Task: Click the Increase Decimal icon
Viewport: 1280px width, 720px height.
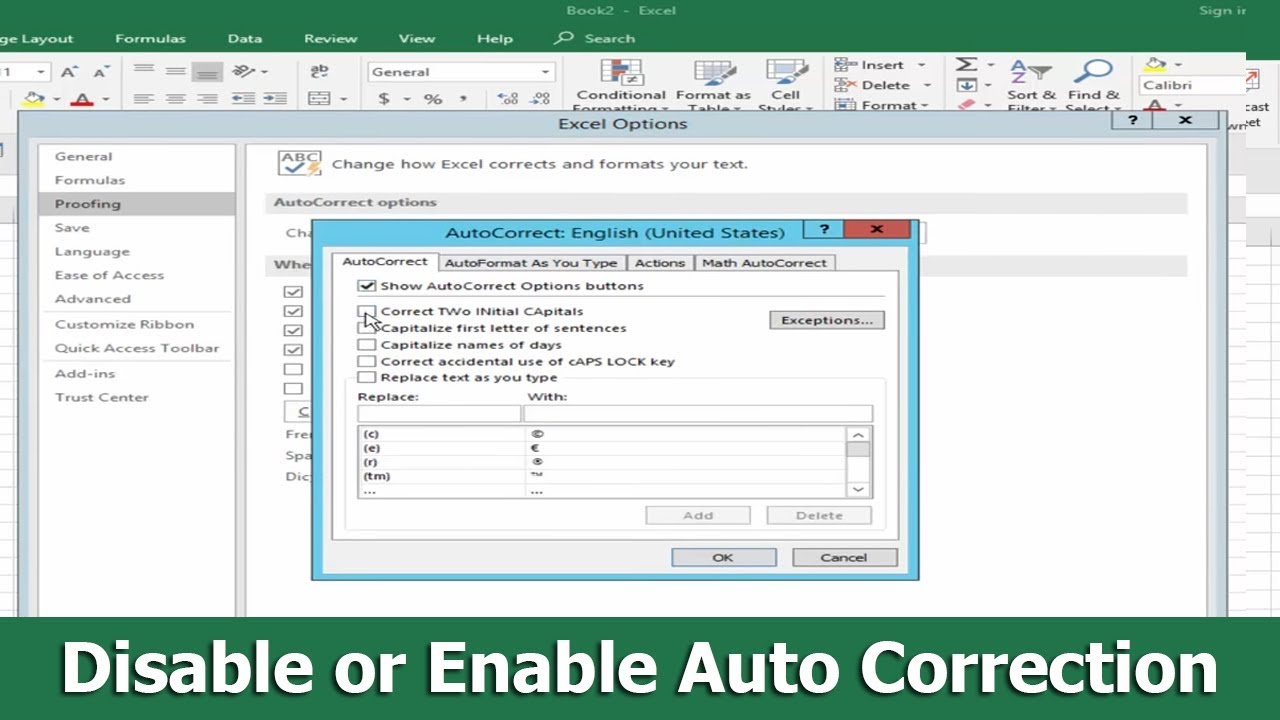Action: [x=508, y=99]
